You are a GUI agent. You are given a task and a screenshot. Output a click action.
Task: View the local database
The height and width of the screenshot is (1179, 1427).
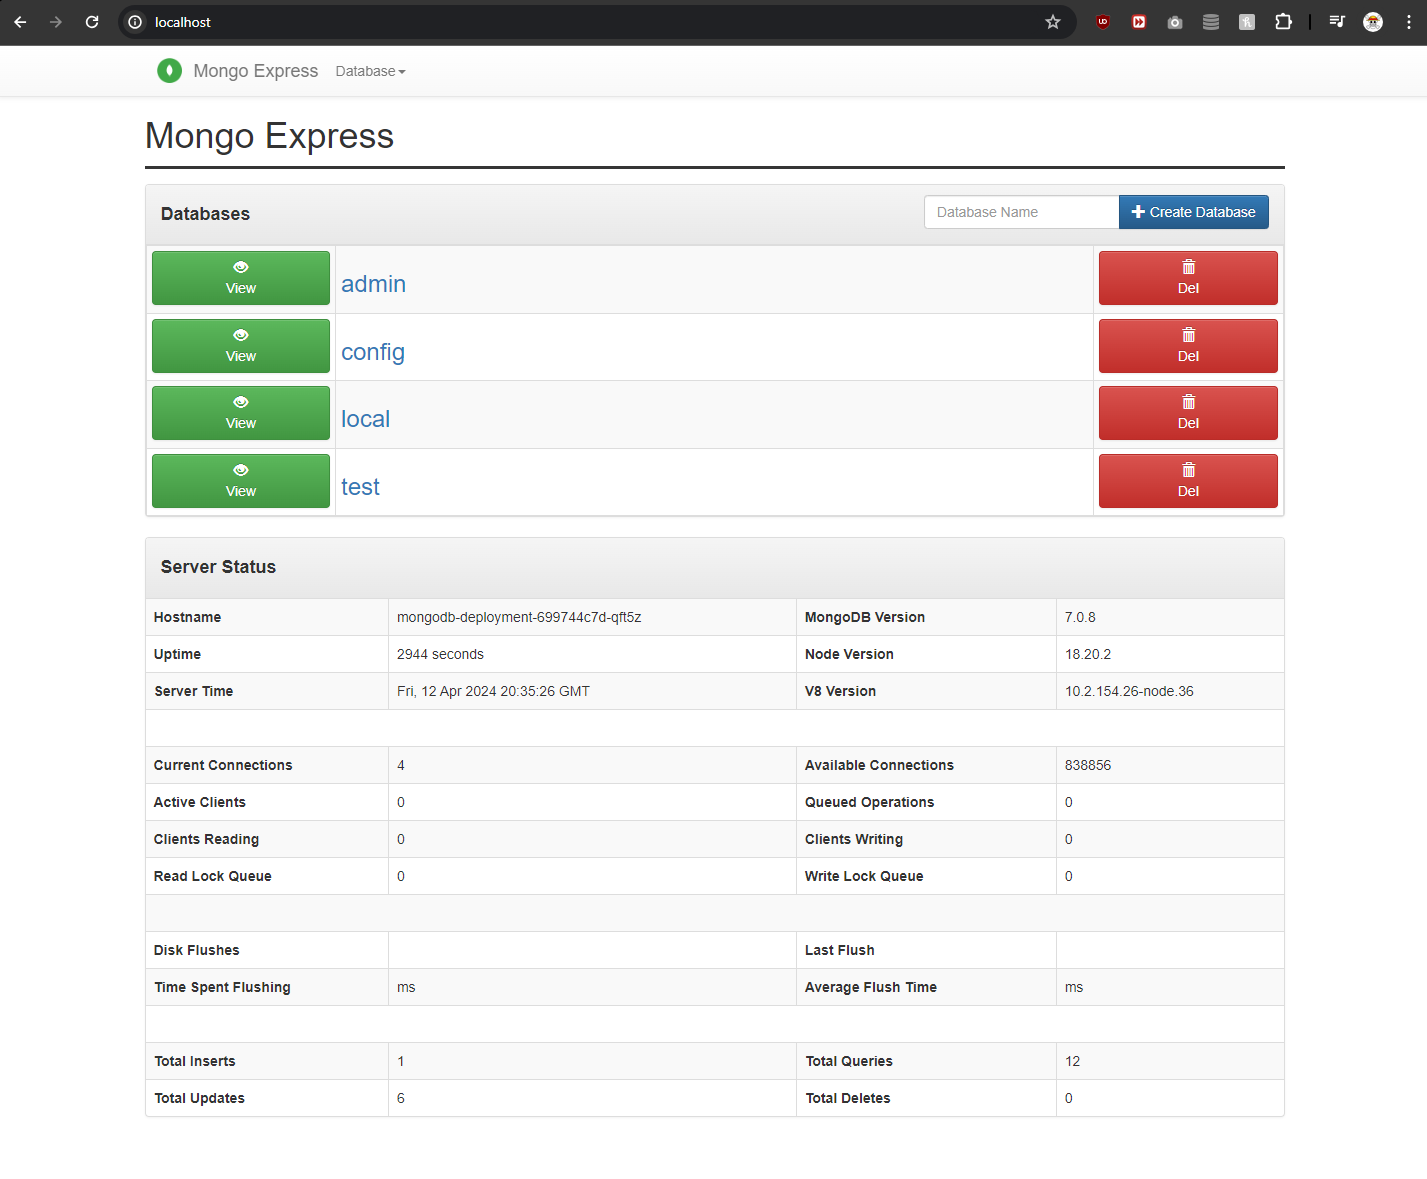pyautogui.click(x=241, y=413)
